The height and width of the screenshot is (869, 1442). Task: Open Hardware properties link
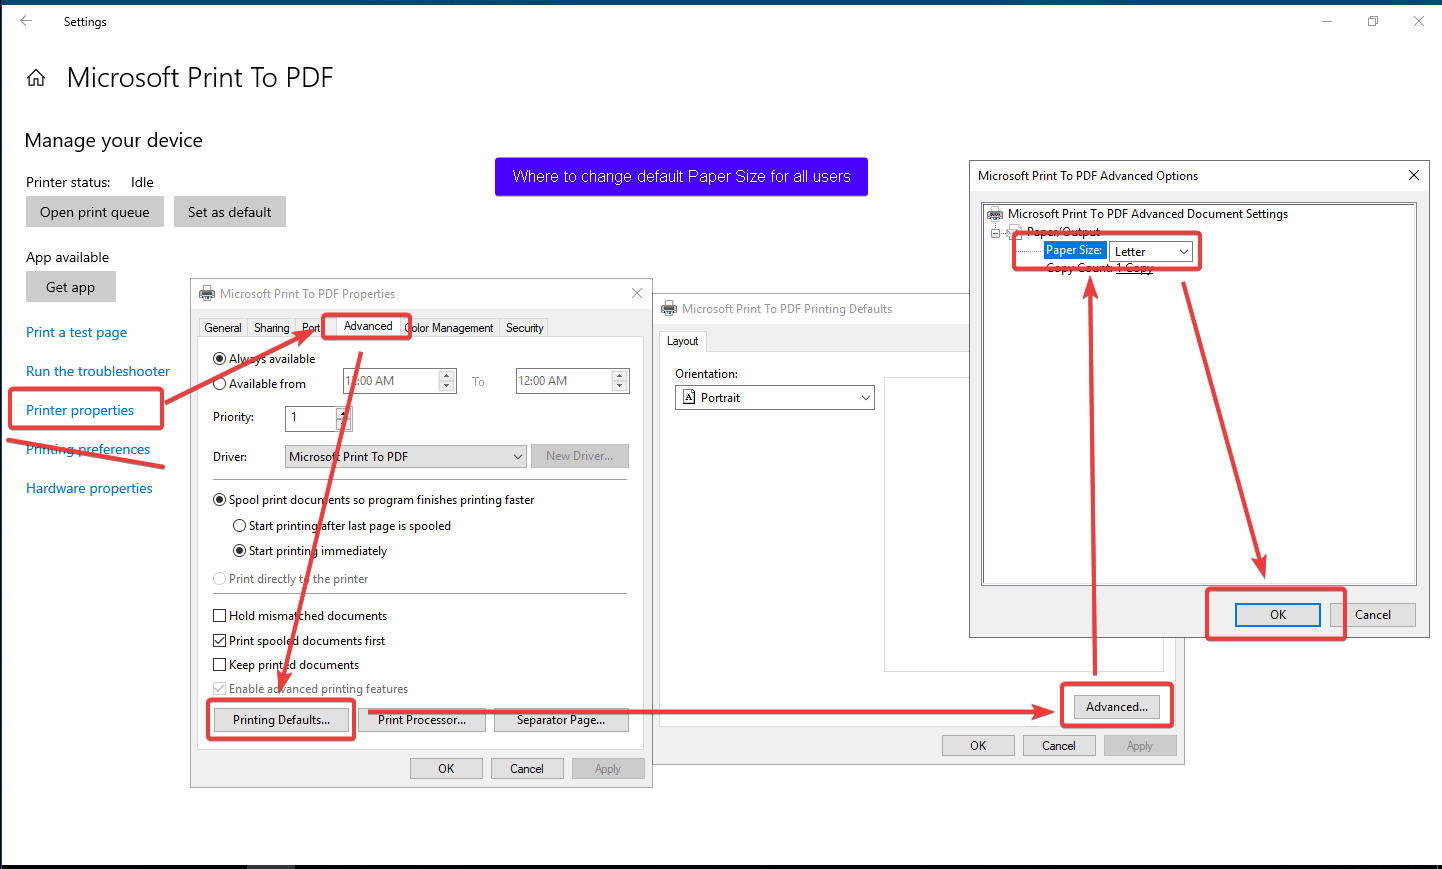pyautogui.click(x=90, y=488)
